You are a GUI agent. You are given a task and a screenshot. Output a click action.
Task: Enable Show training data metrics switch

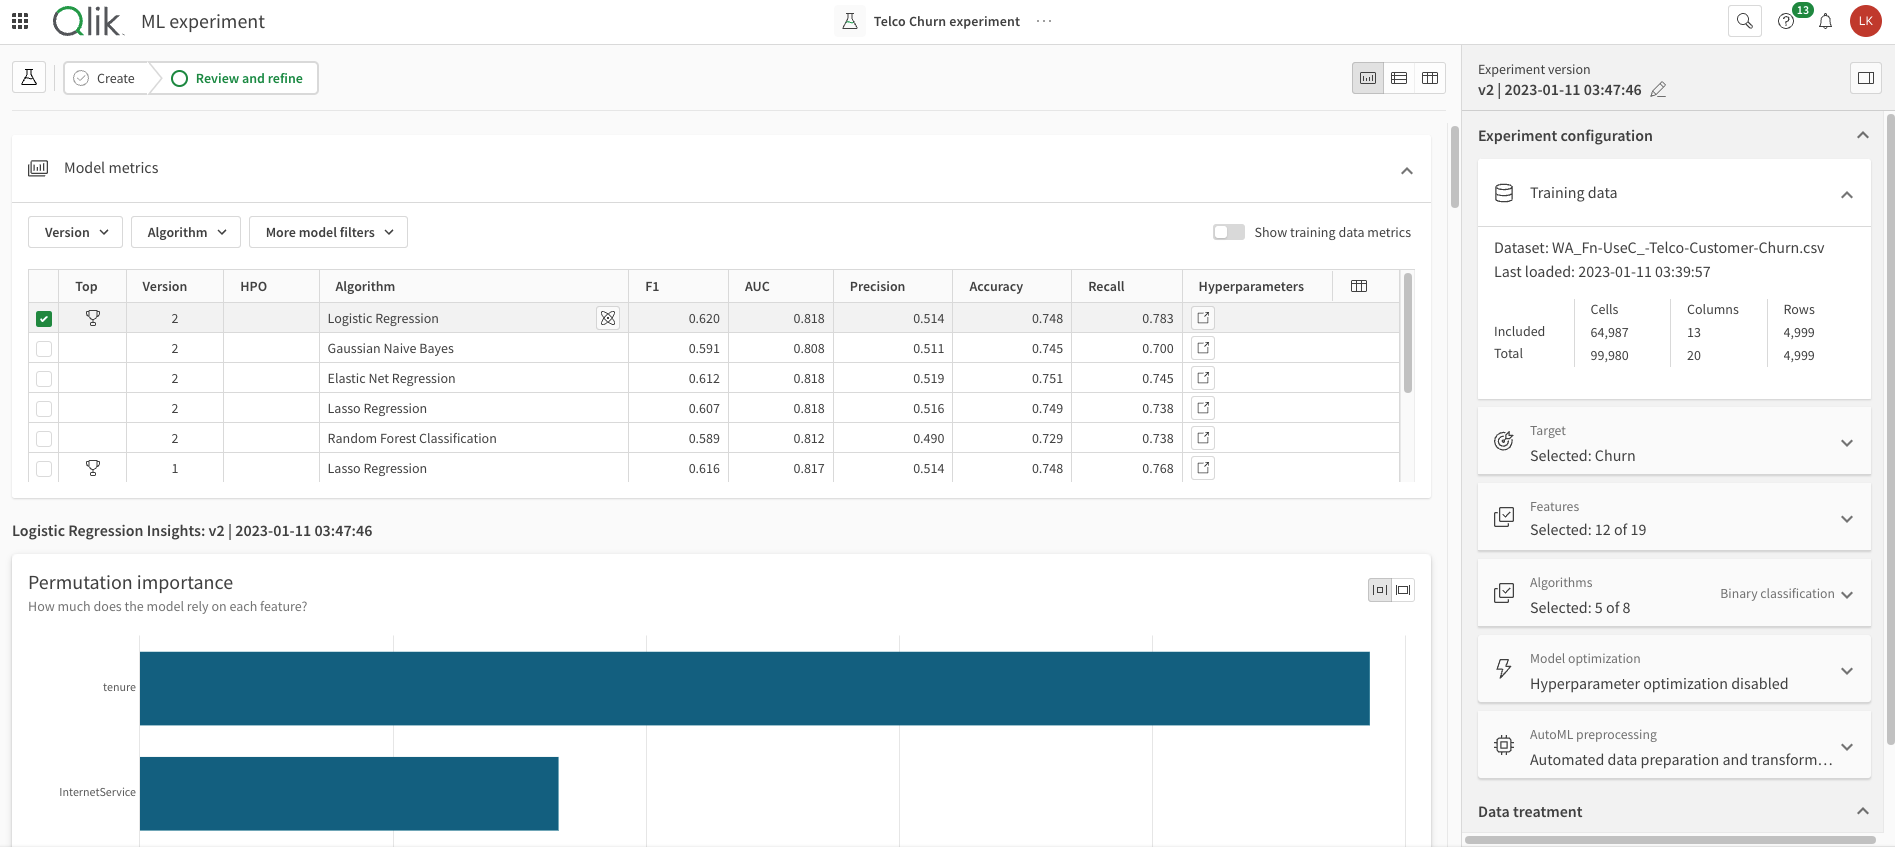point(1229,232)
